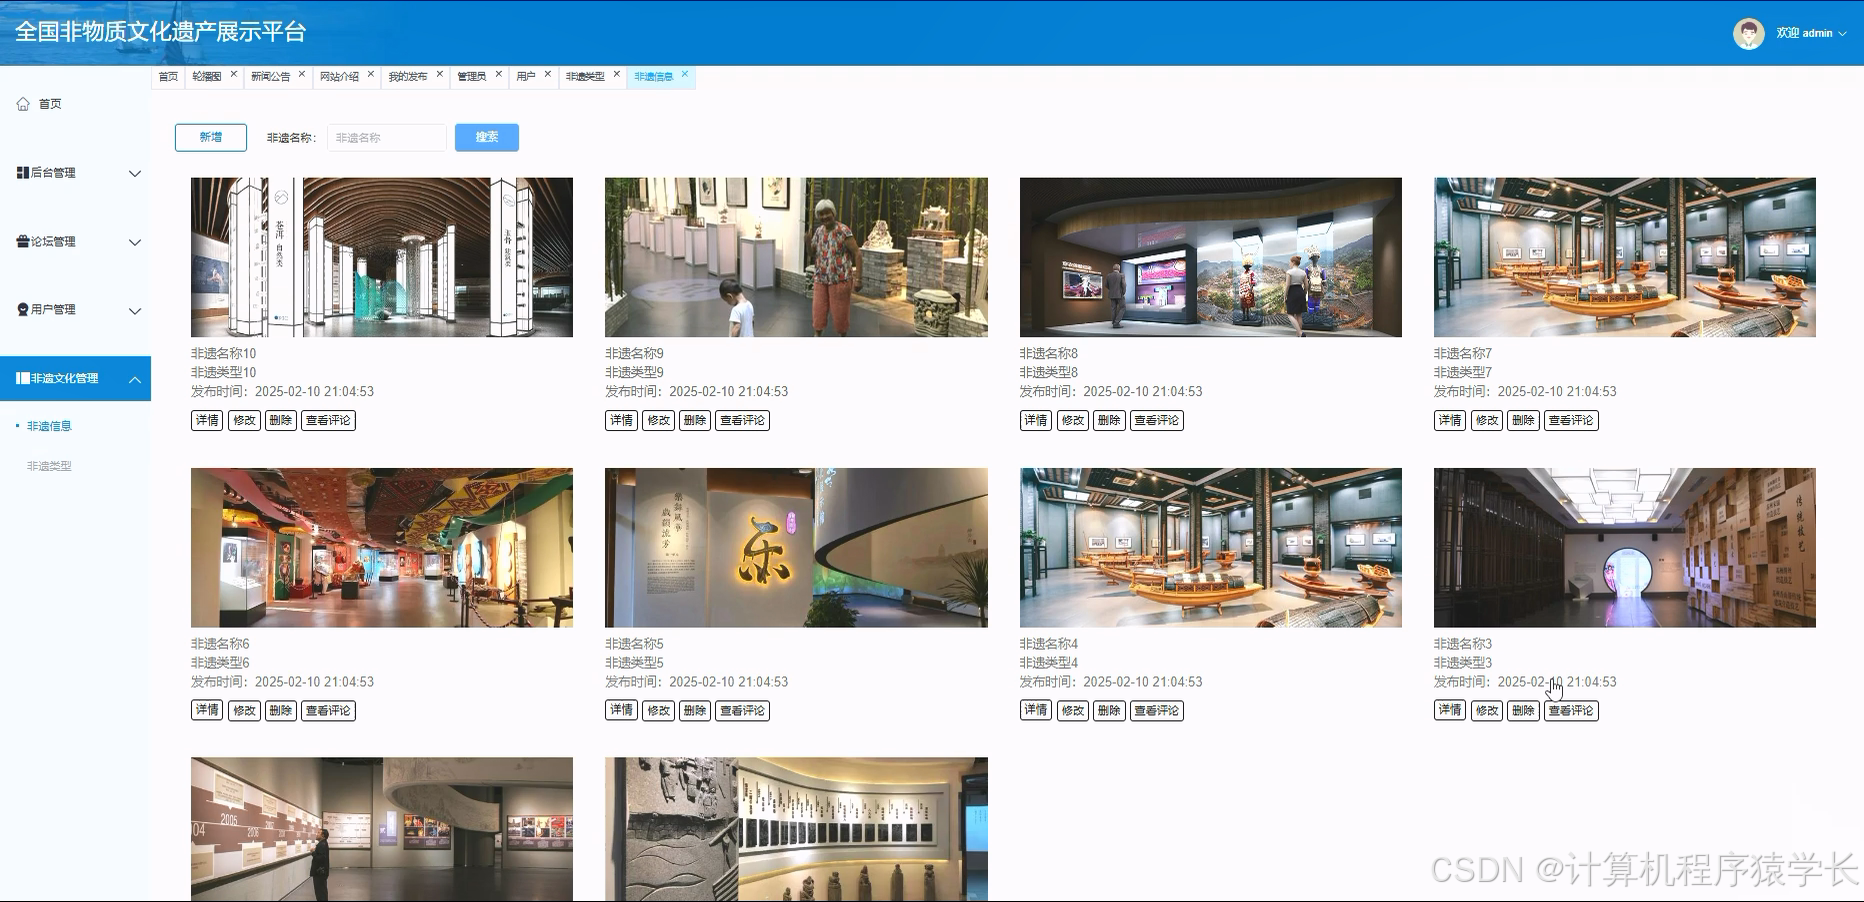Image resolution: width=1864 pixels, height=902 pixels.
Task: Switch to the 非遗类型 tab
Action: pyautogui.click(x=585, y=77)
